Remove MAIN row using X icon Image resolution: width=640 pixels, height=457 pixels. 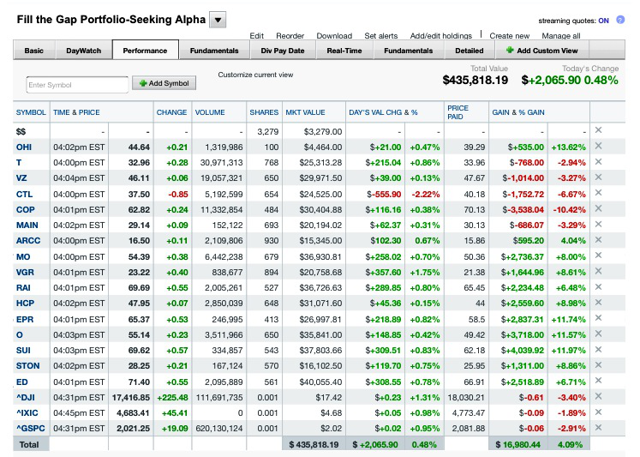coord(598,224)
